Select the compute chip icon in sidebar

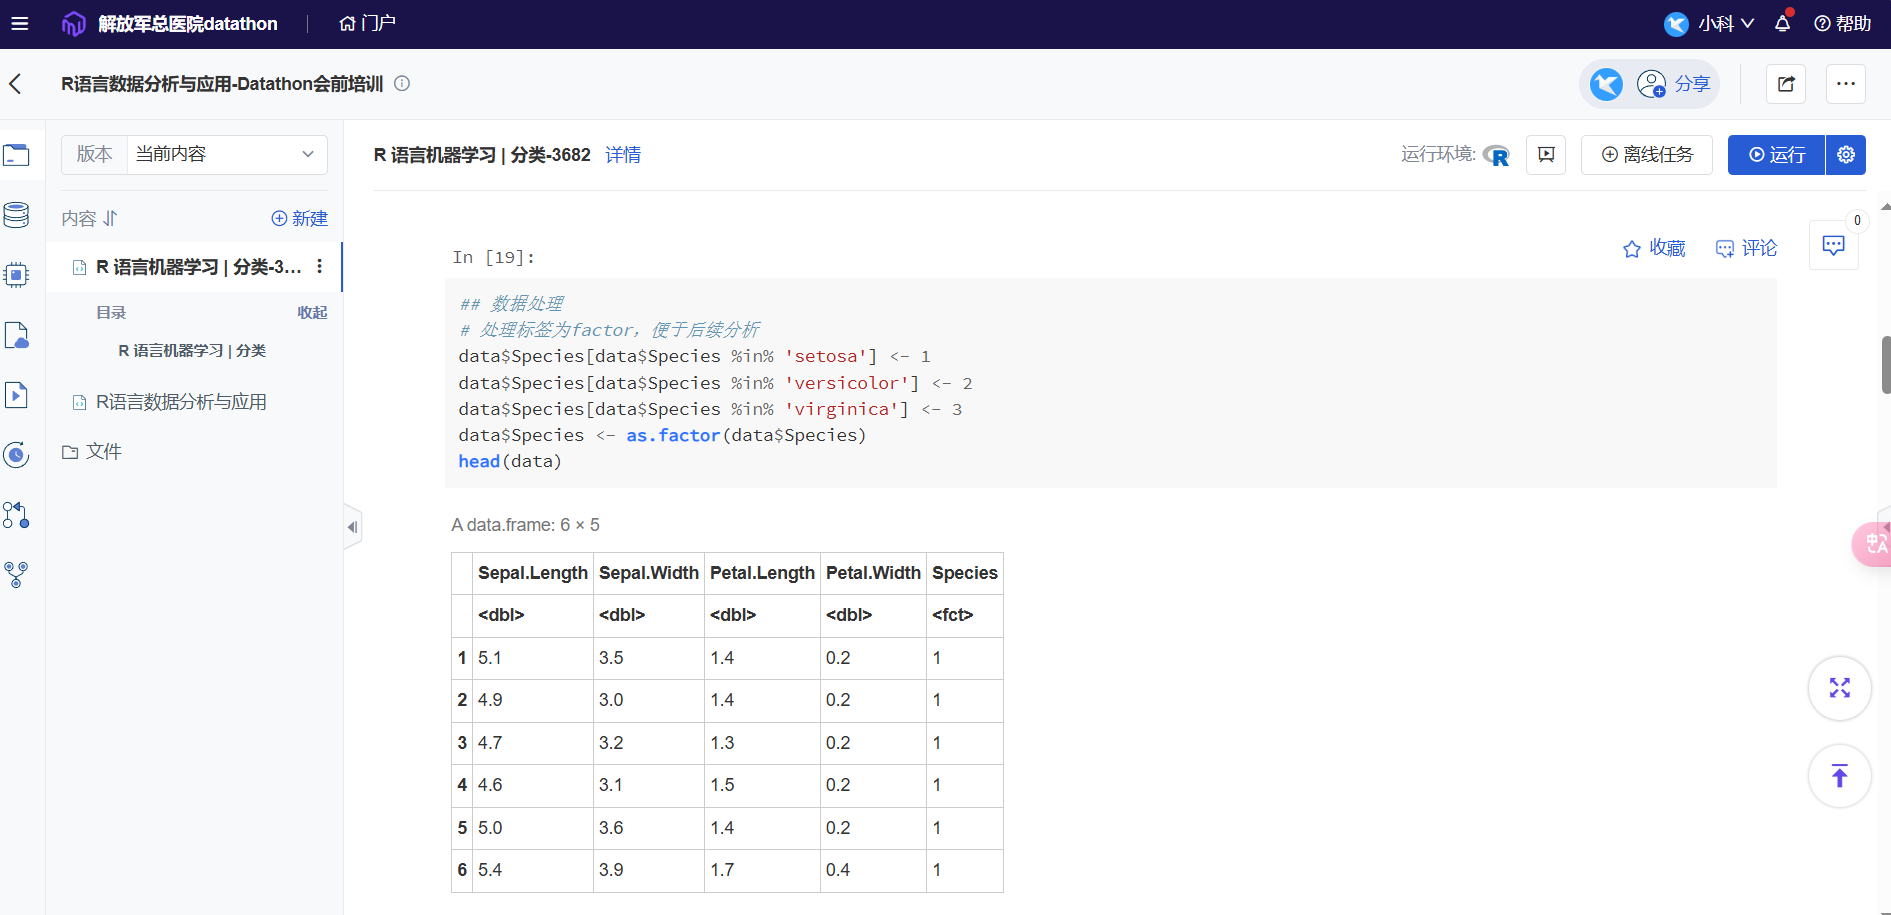[17, 274]
